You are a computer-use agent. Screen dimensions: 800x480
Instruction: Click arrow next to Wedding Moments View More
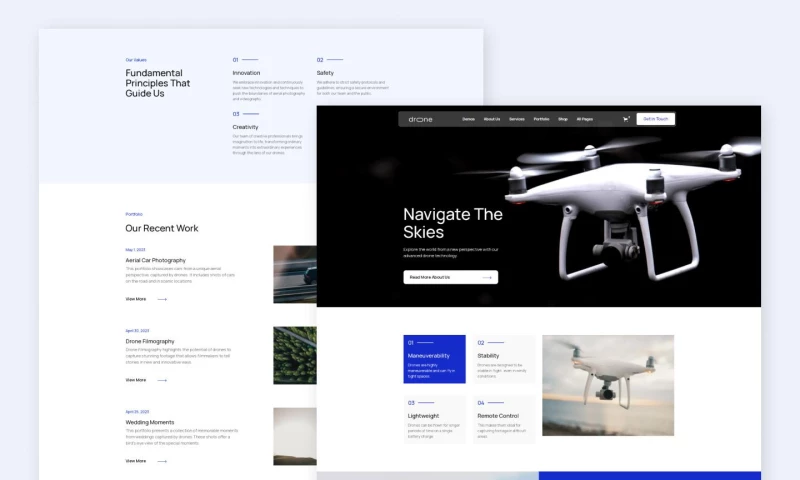pyautogui.click(x=162, y=461)
